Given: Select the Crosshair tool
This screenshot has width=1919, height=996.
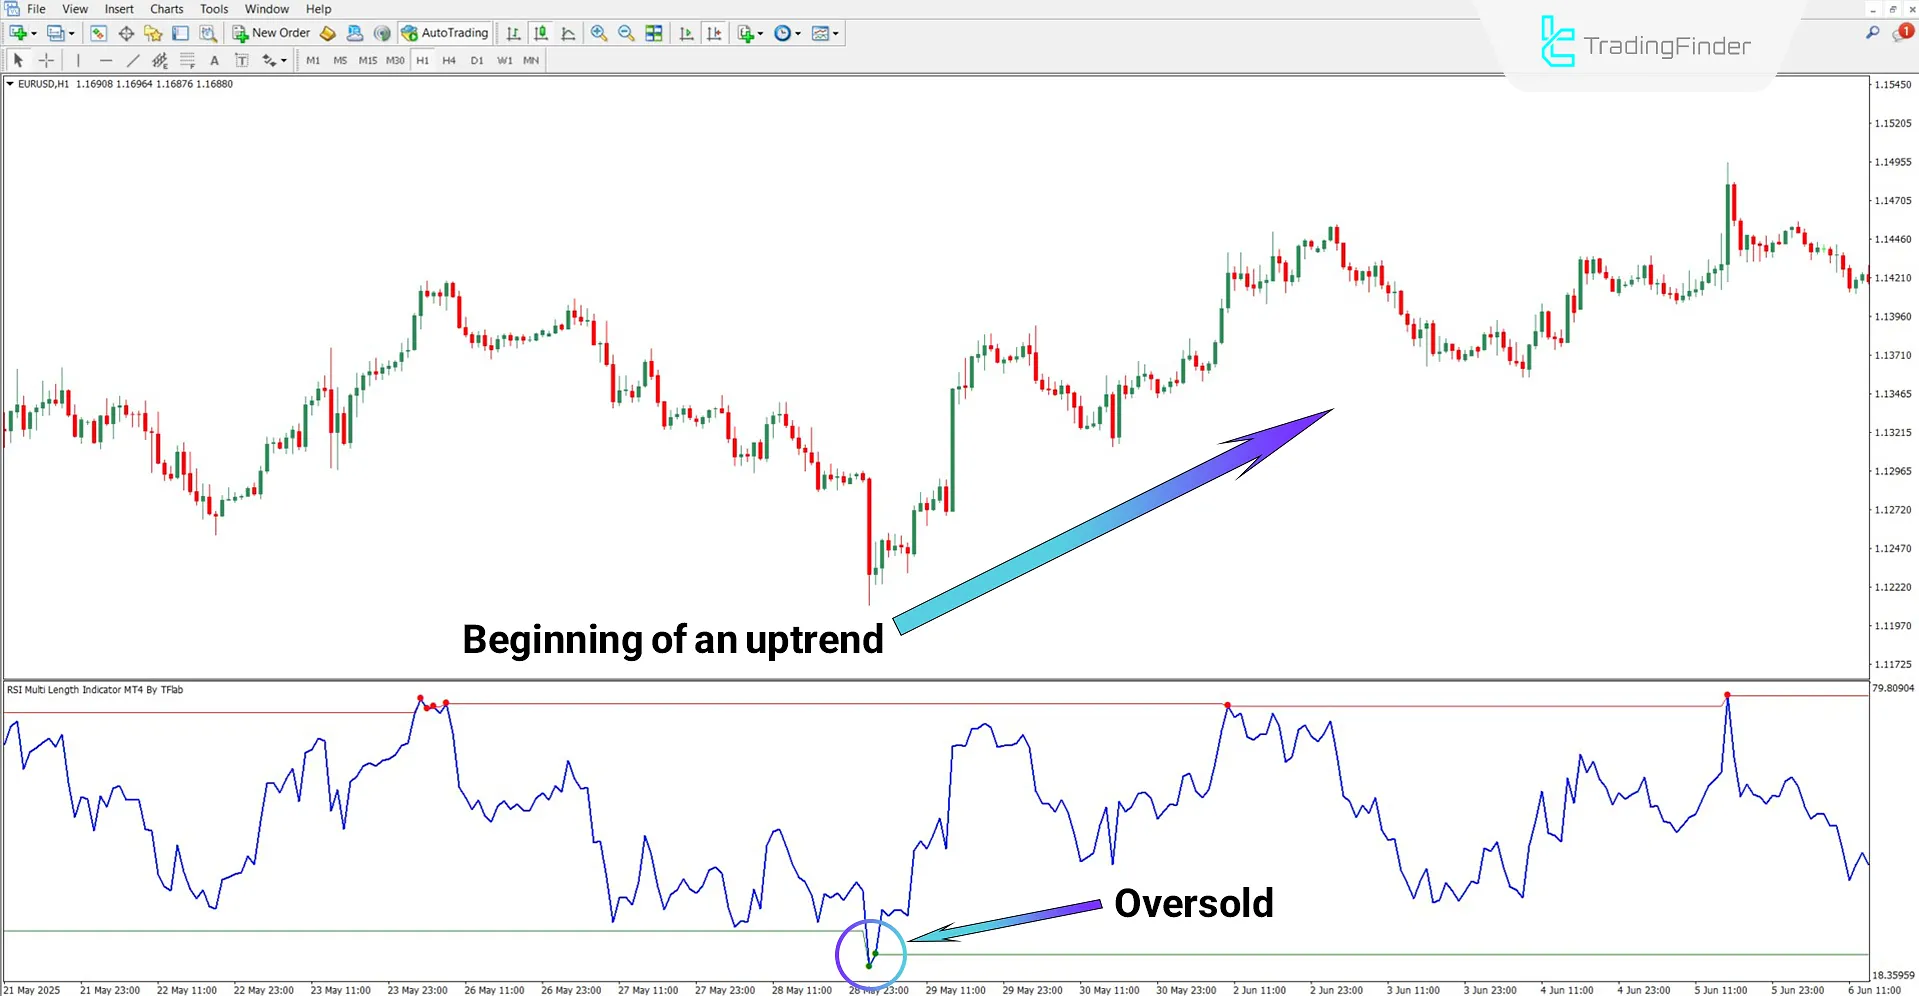Looking at the screenshot, I should point(46,60).
